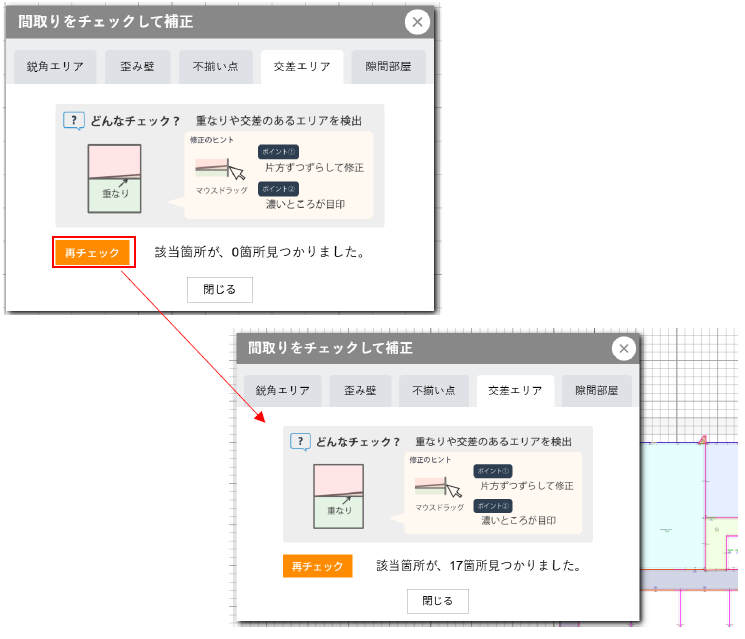Click the question mark icon in the upper dialog
Image resolution: width=745 pixels, height=639 pixels.
click(x=74, y=121)
